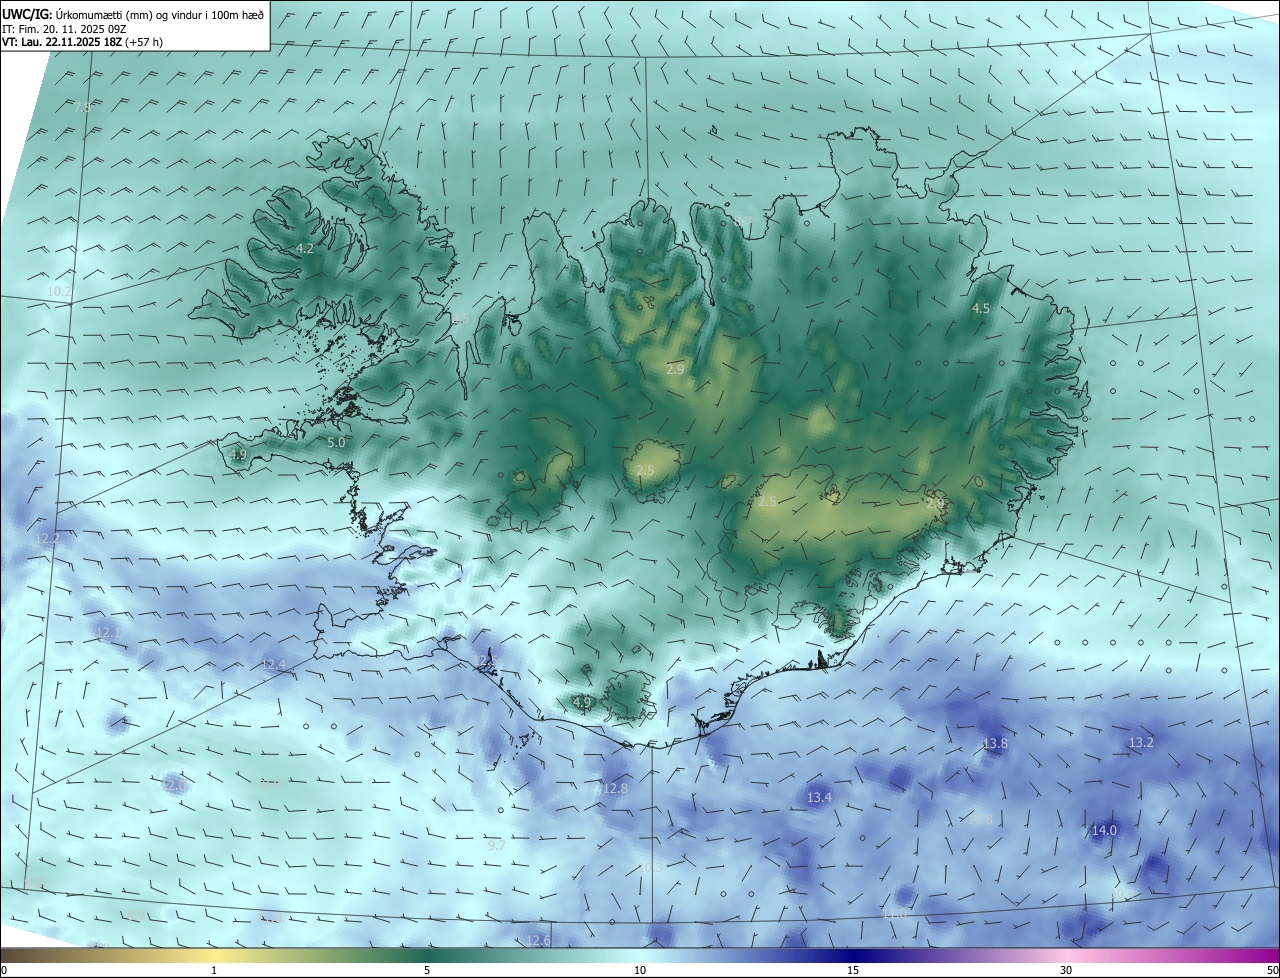Click the 5 tick label on the color scale
1280x978 pixels.
(427, 970)
